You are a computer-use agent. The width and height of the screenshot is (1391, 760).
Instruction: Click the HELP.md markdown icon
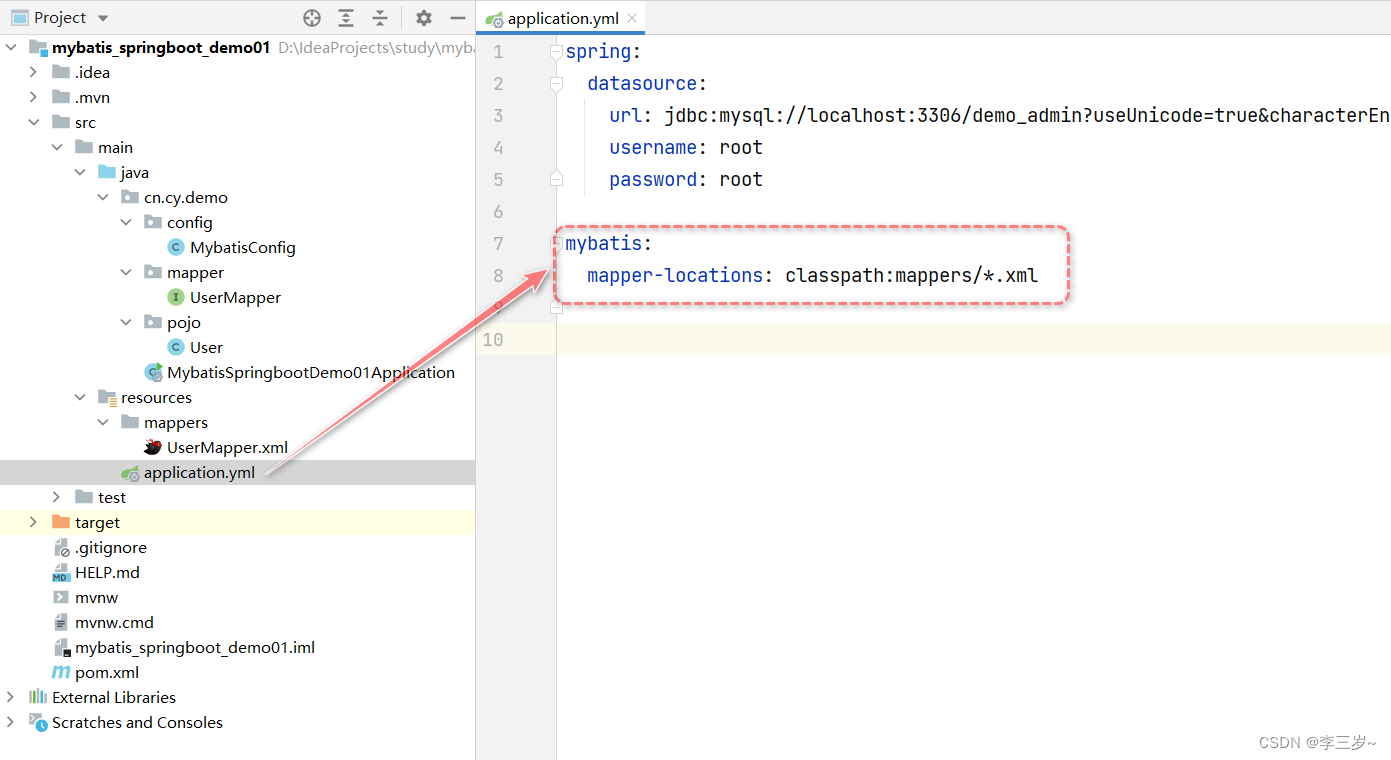tap(61, 572)
